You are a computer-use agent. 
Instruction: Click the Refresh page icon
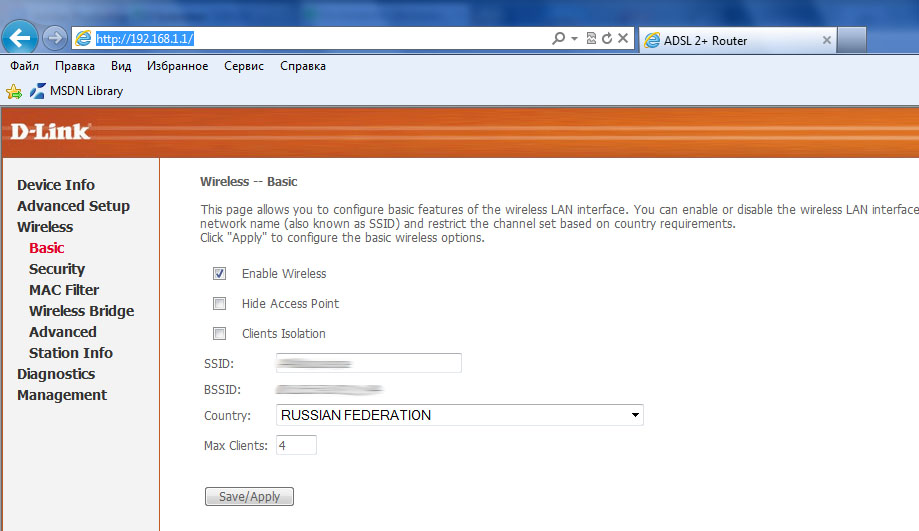(x=607, y=39)
